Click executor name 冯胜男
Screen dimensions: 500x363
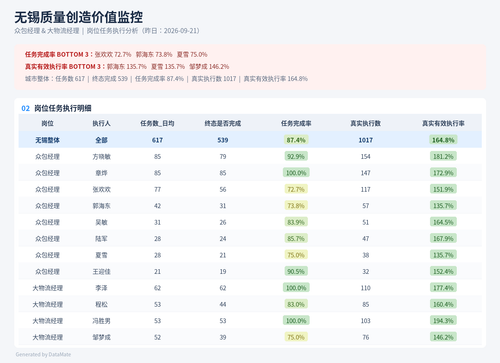(x=101, y=321)
